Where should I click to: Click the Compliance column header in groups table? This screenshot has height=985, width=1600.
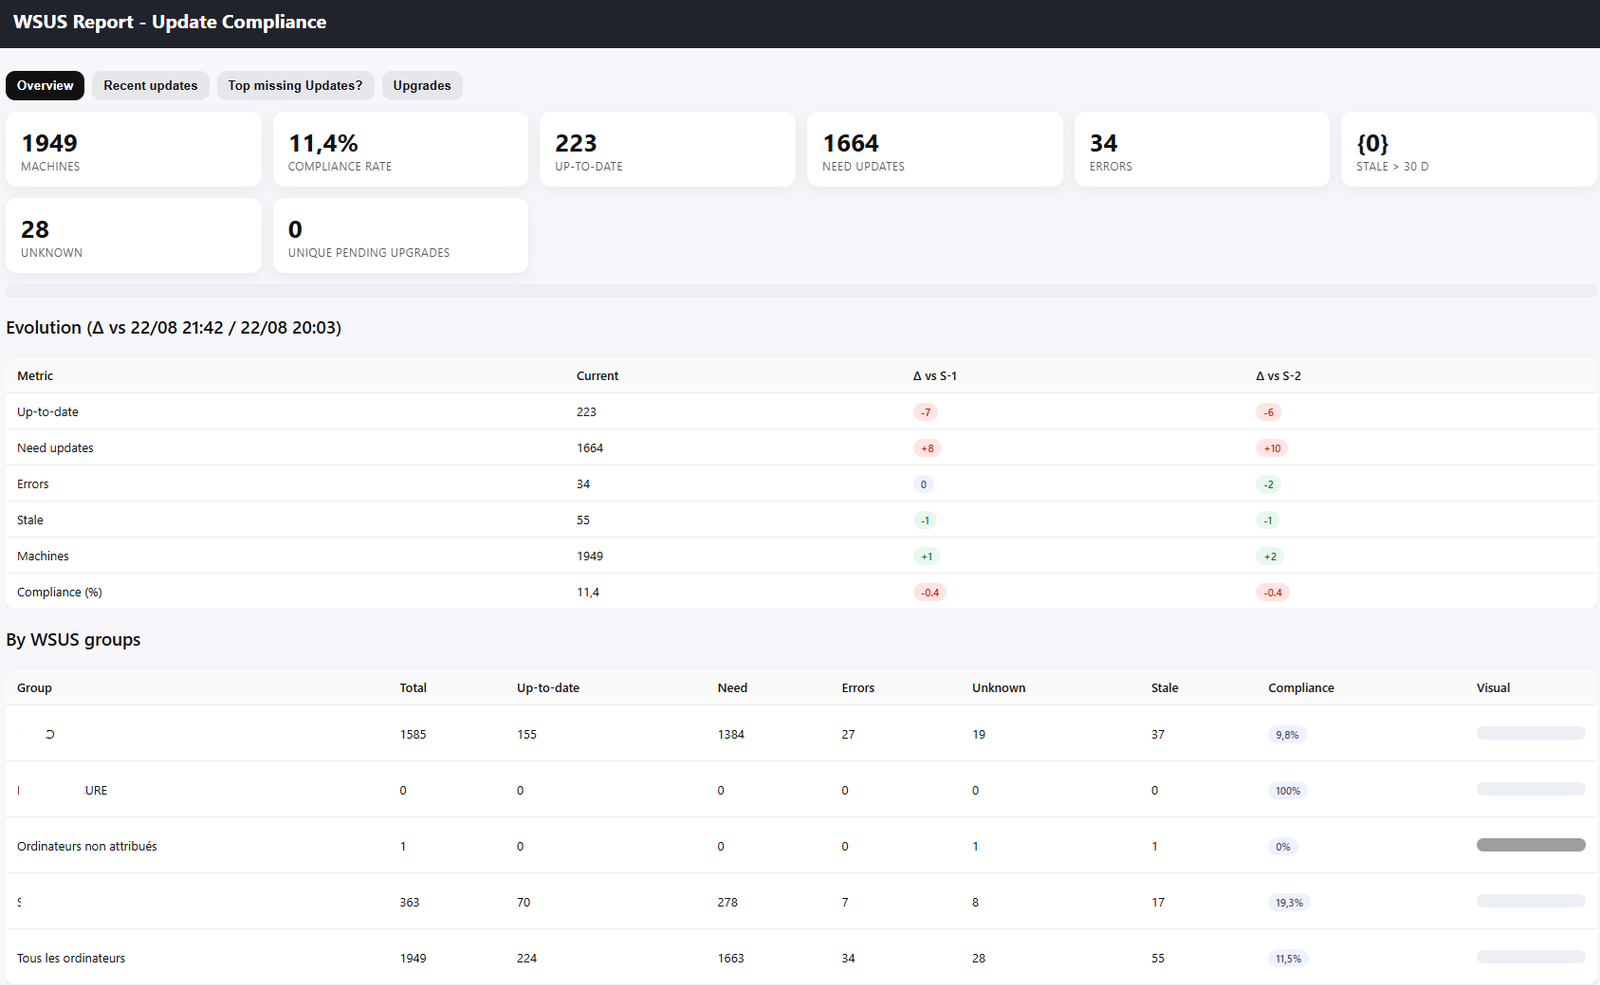click(x=1300, y=688)
